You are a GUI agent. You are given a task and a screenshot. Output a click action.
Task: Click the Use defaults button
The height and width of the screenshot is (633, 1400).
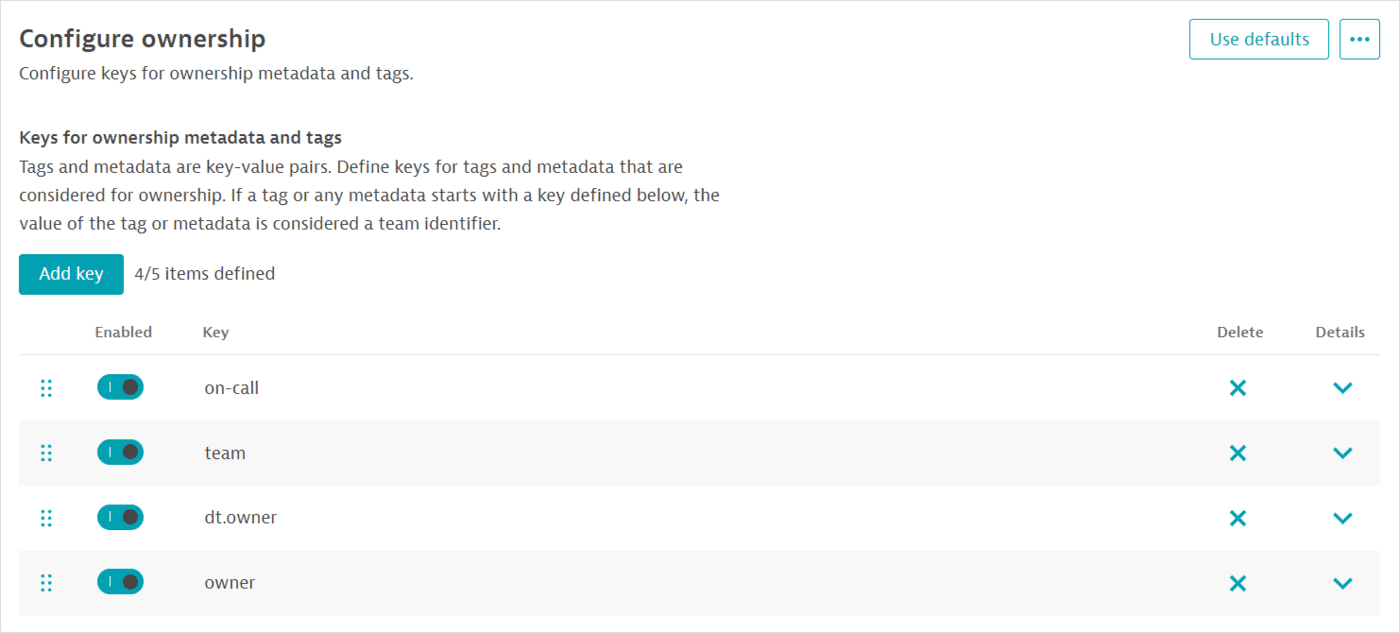pyautogui.click(x=1258, y=39)
